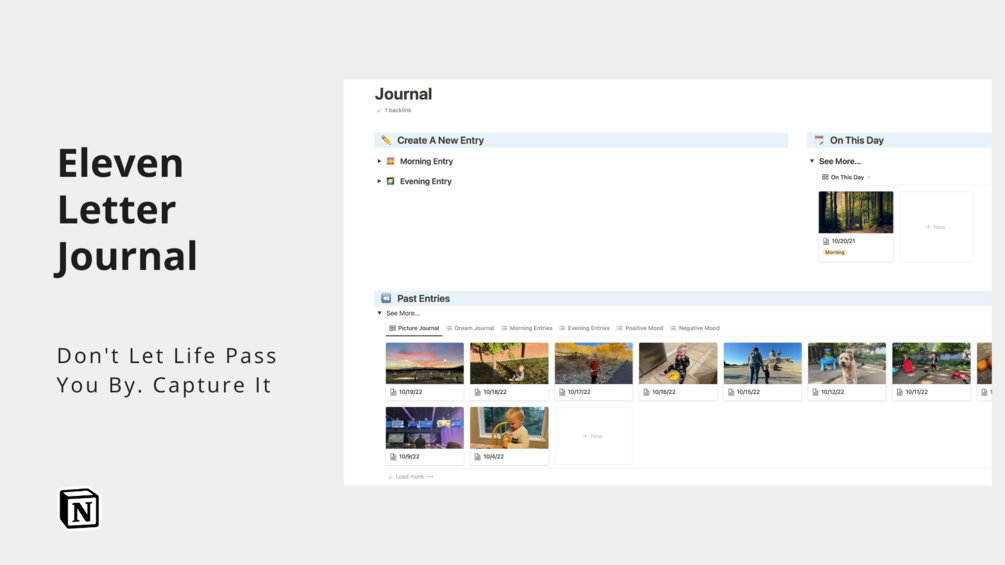Switch to the Picture Journal tab

pyautogui.click(x=414, y=328)
